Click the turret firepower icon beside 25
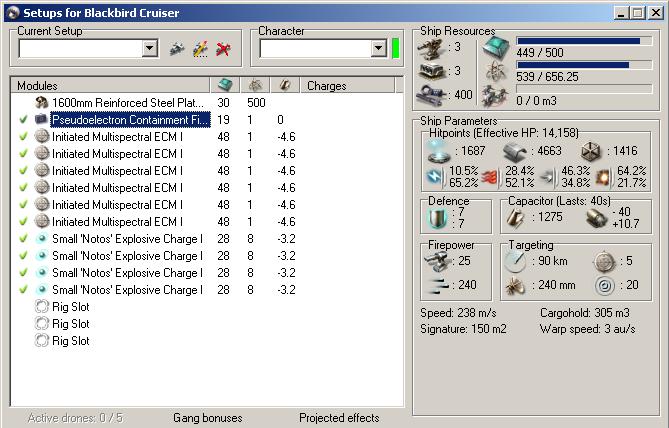 click(437, 261)
